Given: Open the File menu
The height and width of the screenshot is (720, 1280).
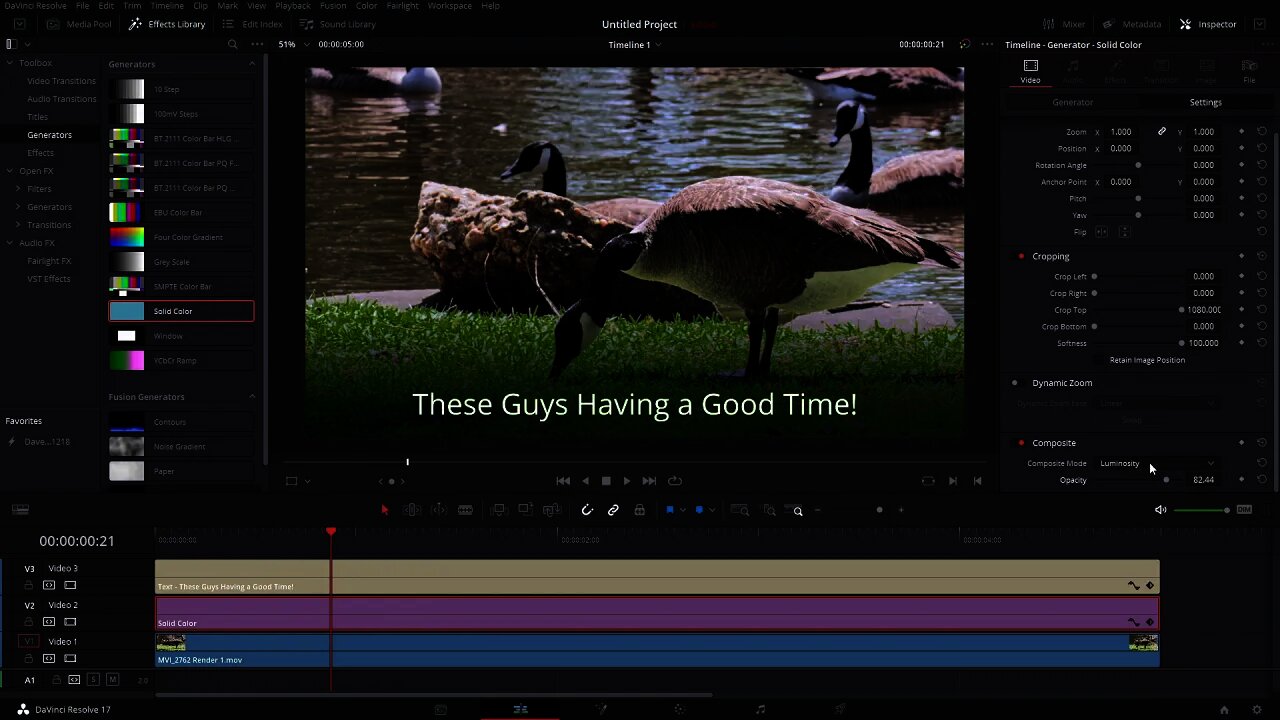Looking at the screenshot, I should pyautogui.click(x=83, y=6).
